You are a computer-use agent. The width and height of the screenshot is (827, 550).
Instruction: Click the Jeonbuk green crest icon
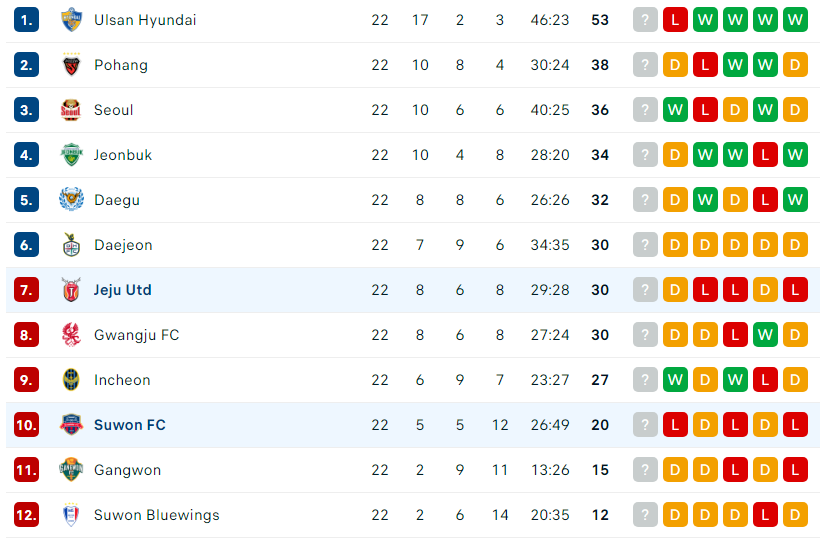coord(71,155)
